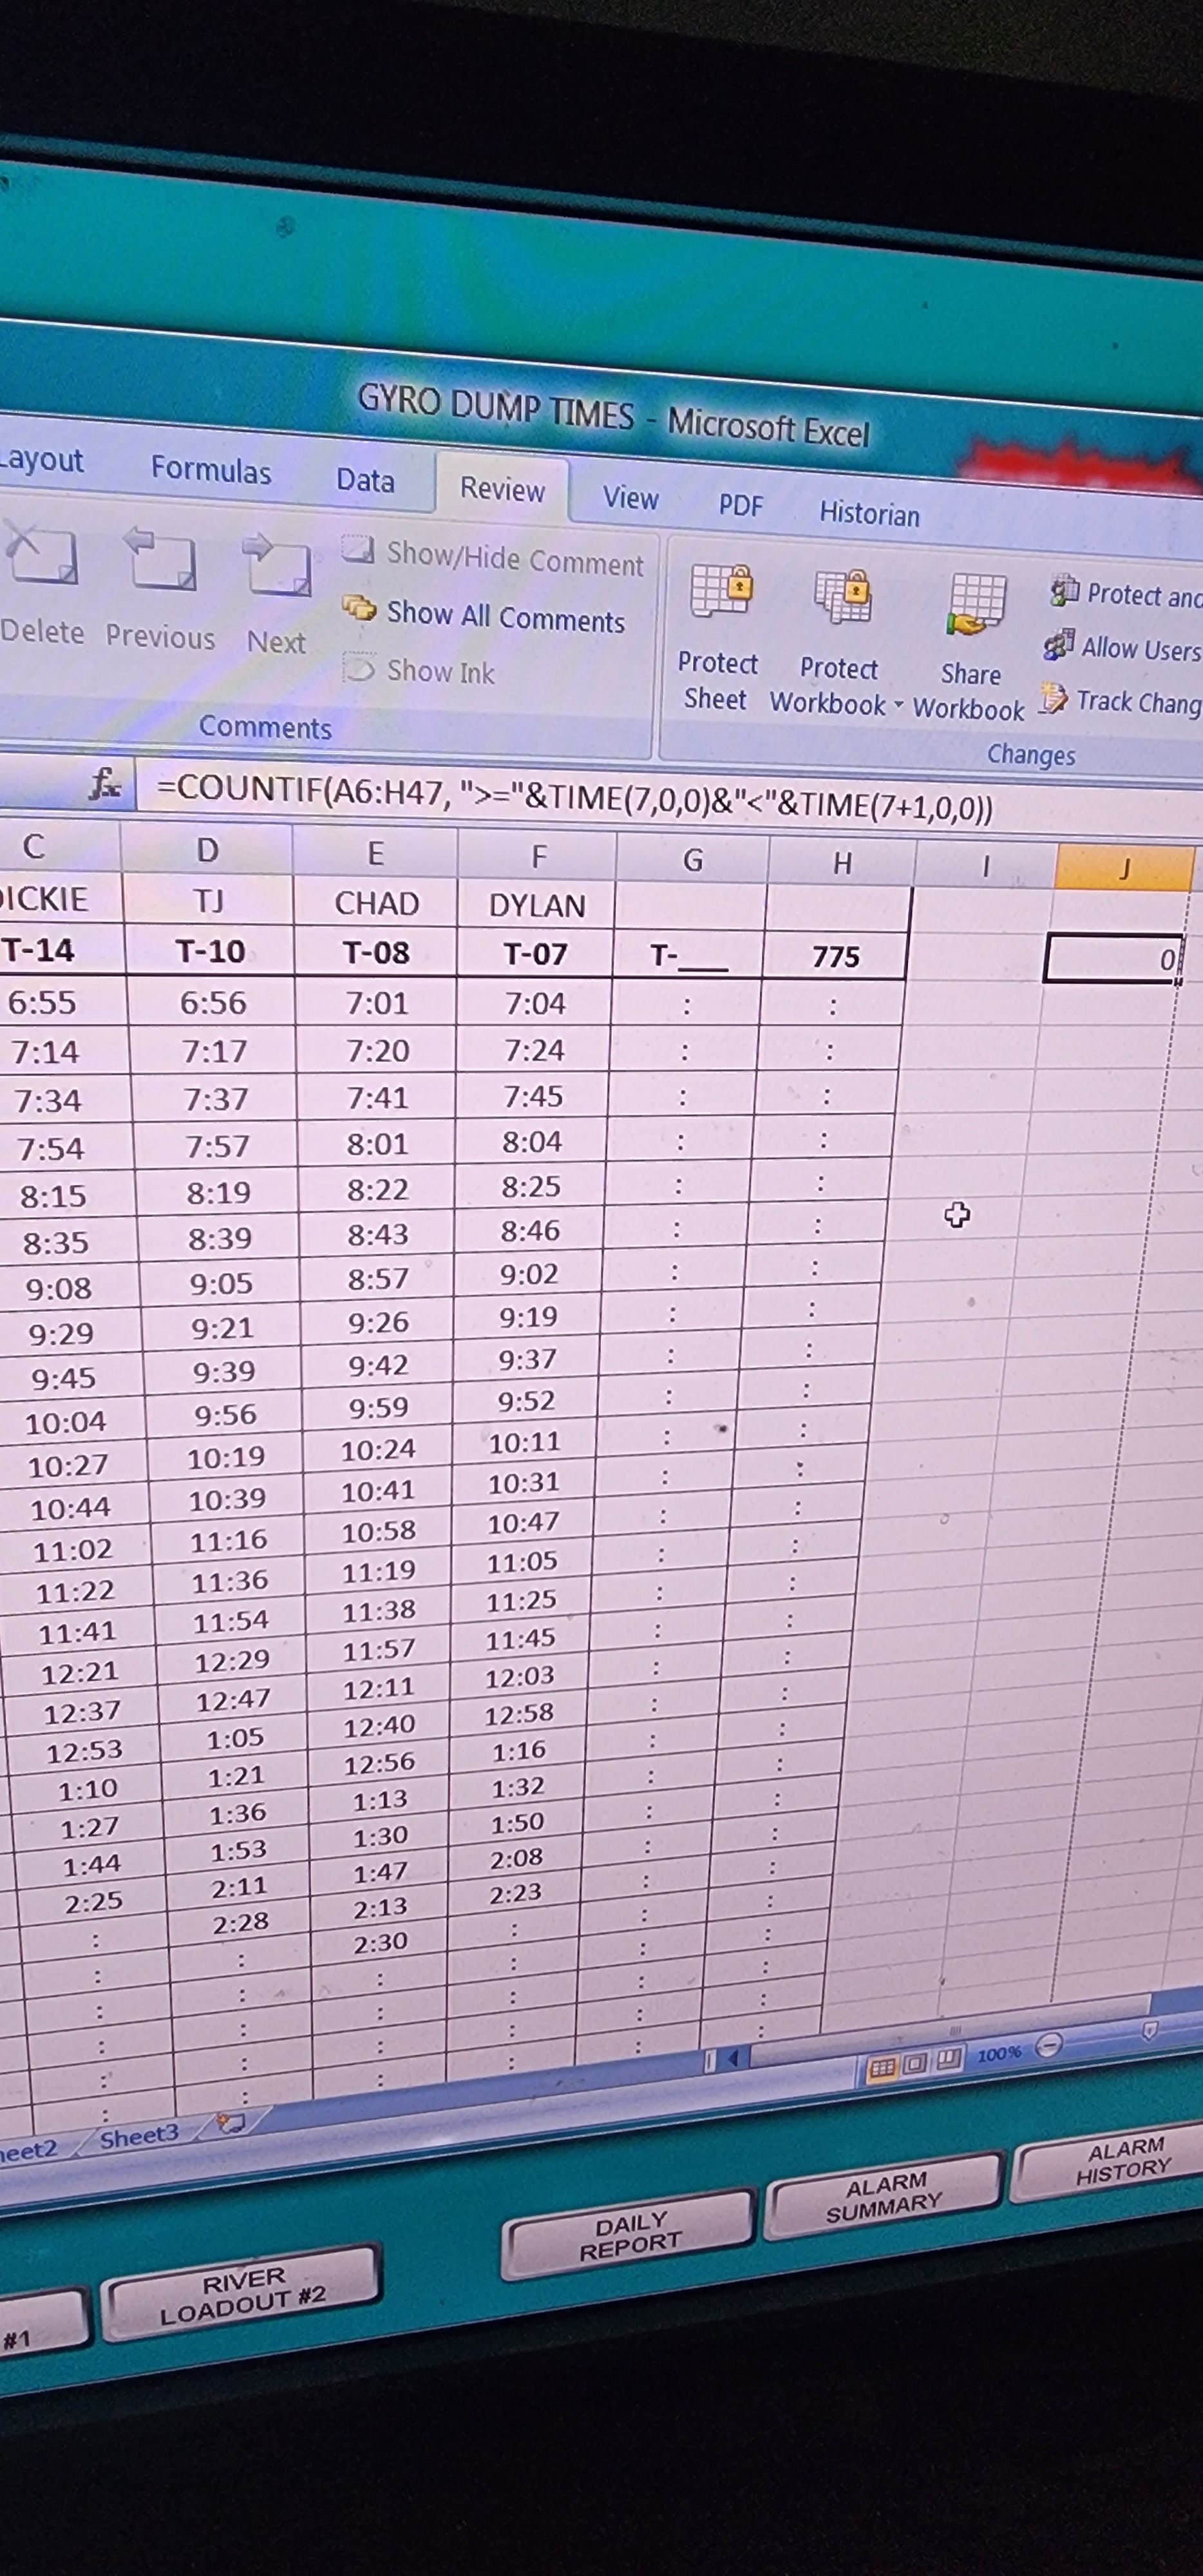Select column D header
1203x2576 pixels.
(x=207, y=850)
